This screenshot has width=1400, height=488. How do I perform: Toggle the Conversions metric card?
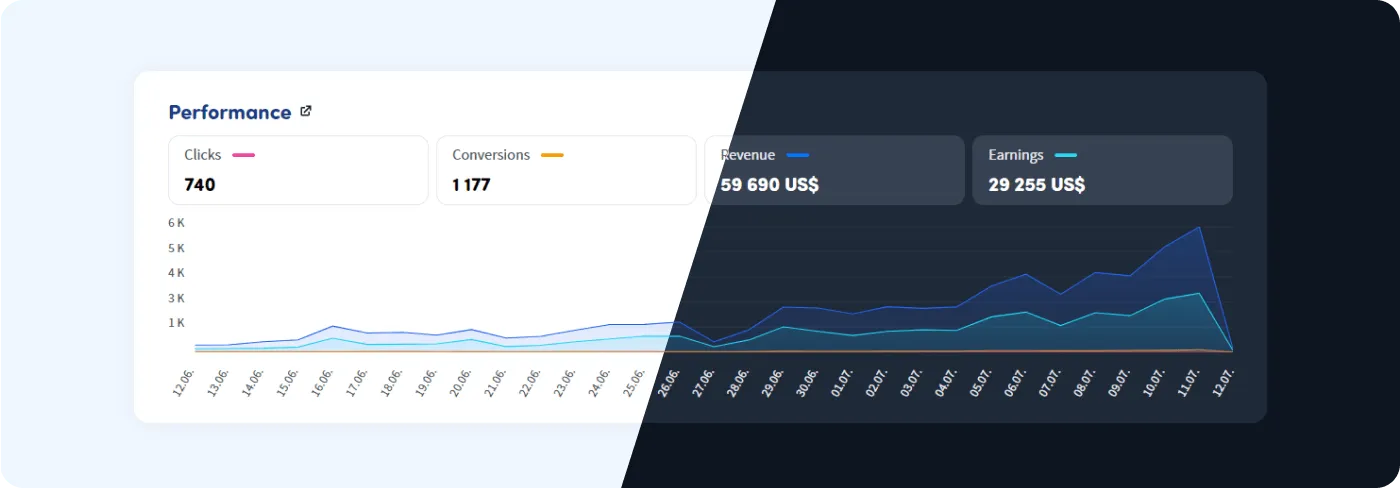click(x=565, y=170)
